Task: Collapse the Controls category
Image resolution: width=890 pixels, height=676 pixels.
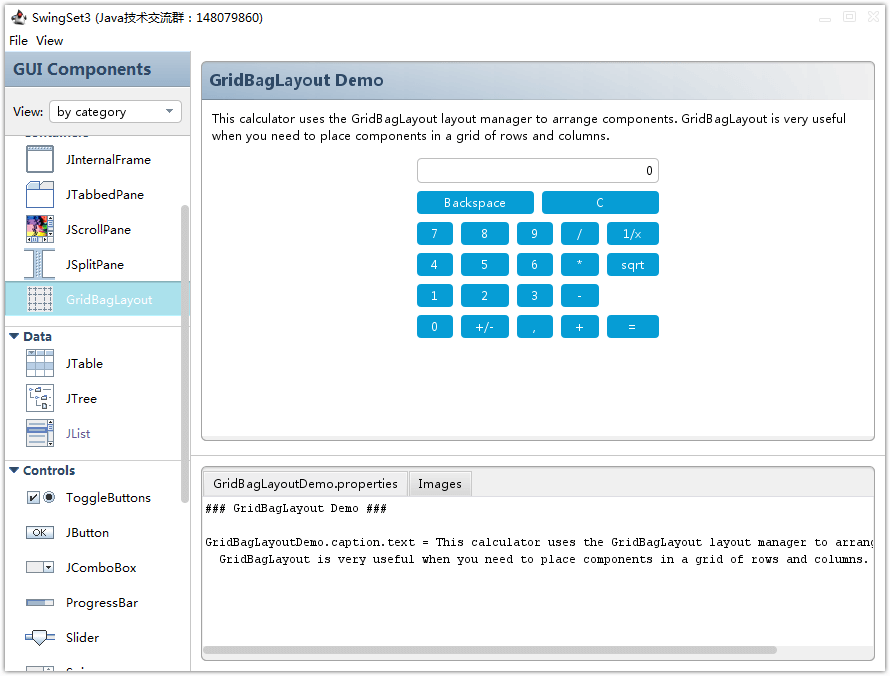Action: pyautogui.click(x=14, y=470)
